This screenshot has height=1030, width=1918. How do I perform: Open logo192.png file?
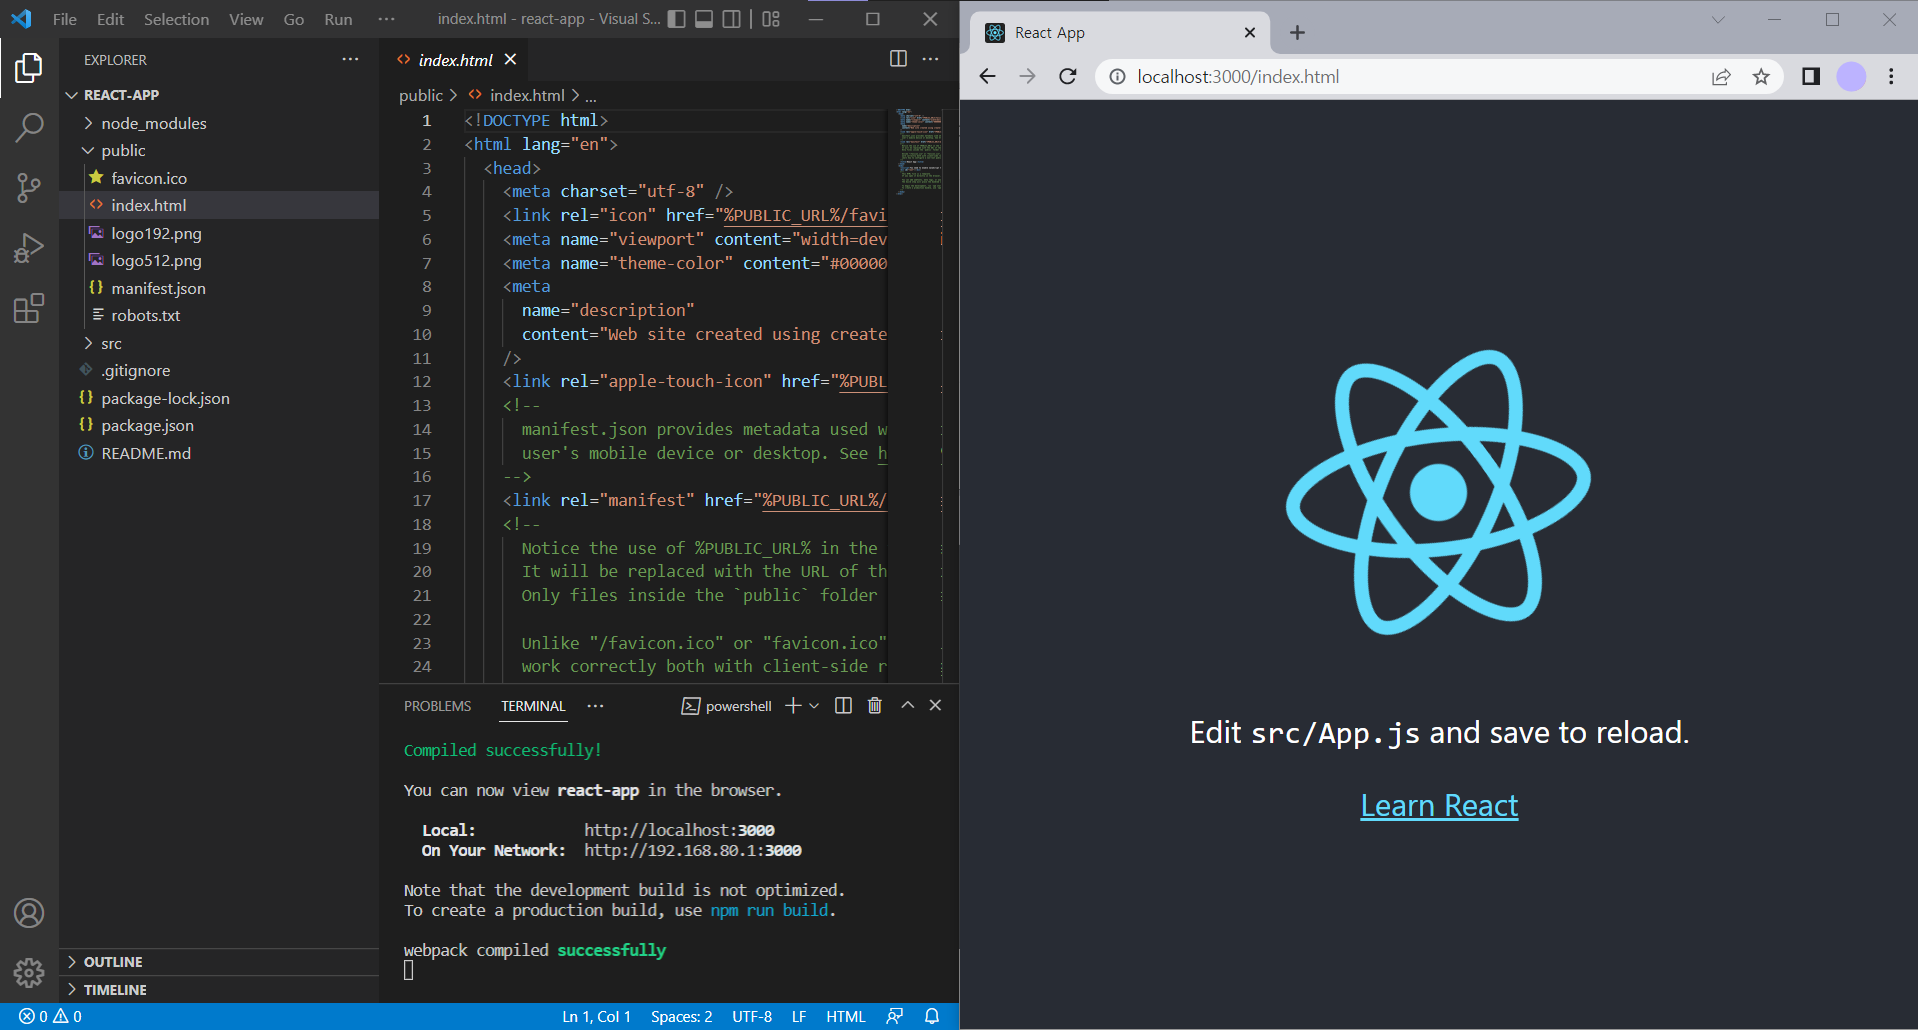tap(219, 233)
